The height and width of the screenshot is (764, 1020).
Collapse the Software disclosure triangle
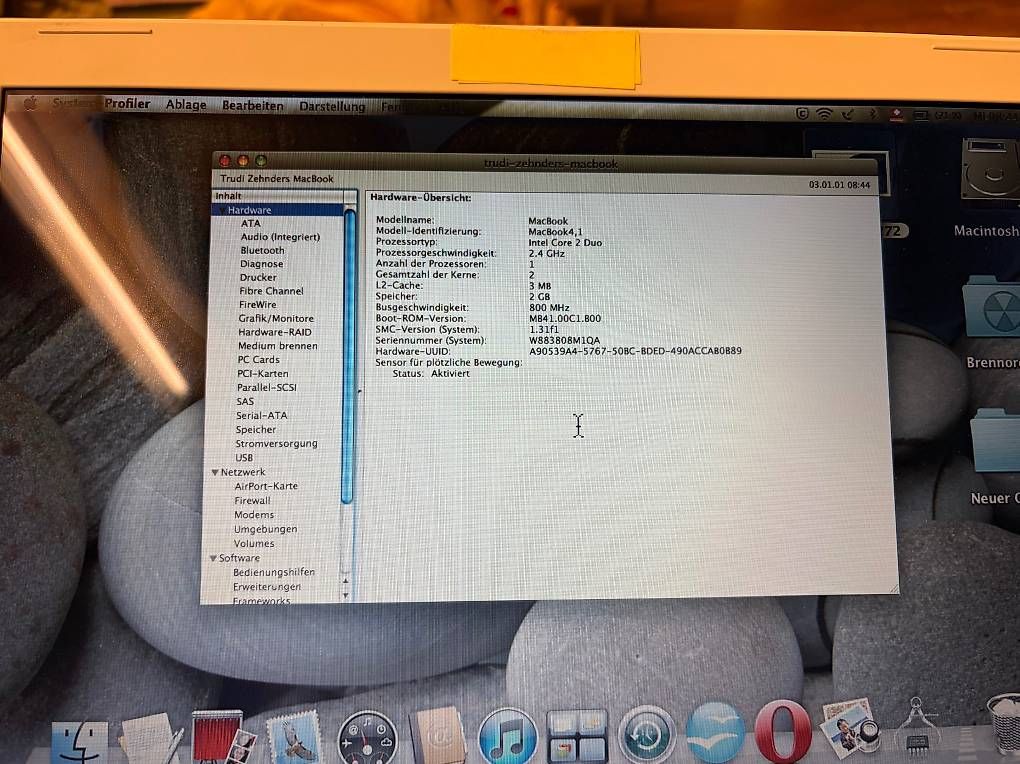(x=213, y=558)
